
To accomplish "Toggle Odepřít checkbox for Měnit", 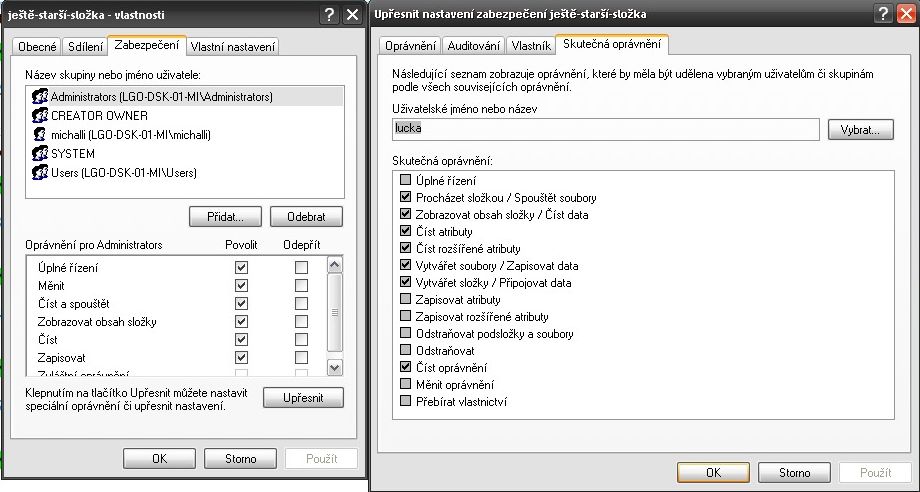I will click(x=302, y=286).
